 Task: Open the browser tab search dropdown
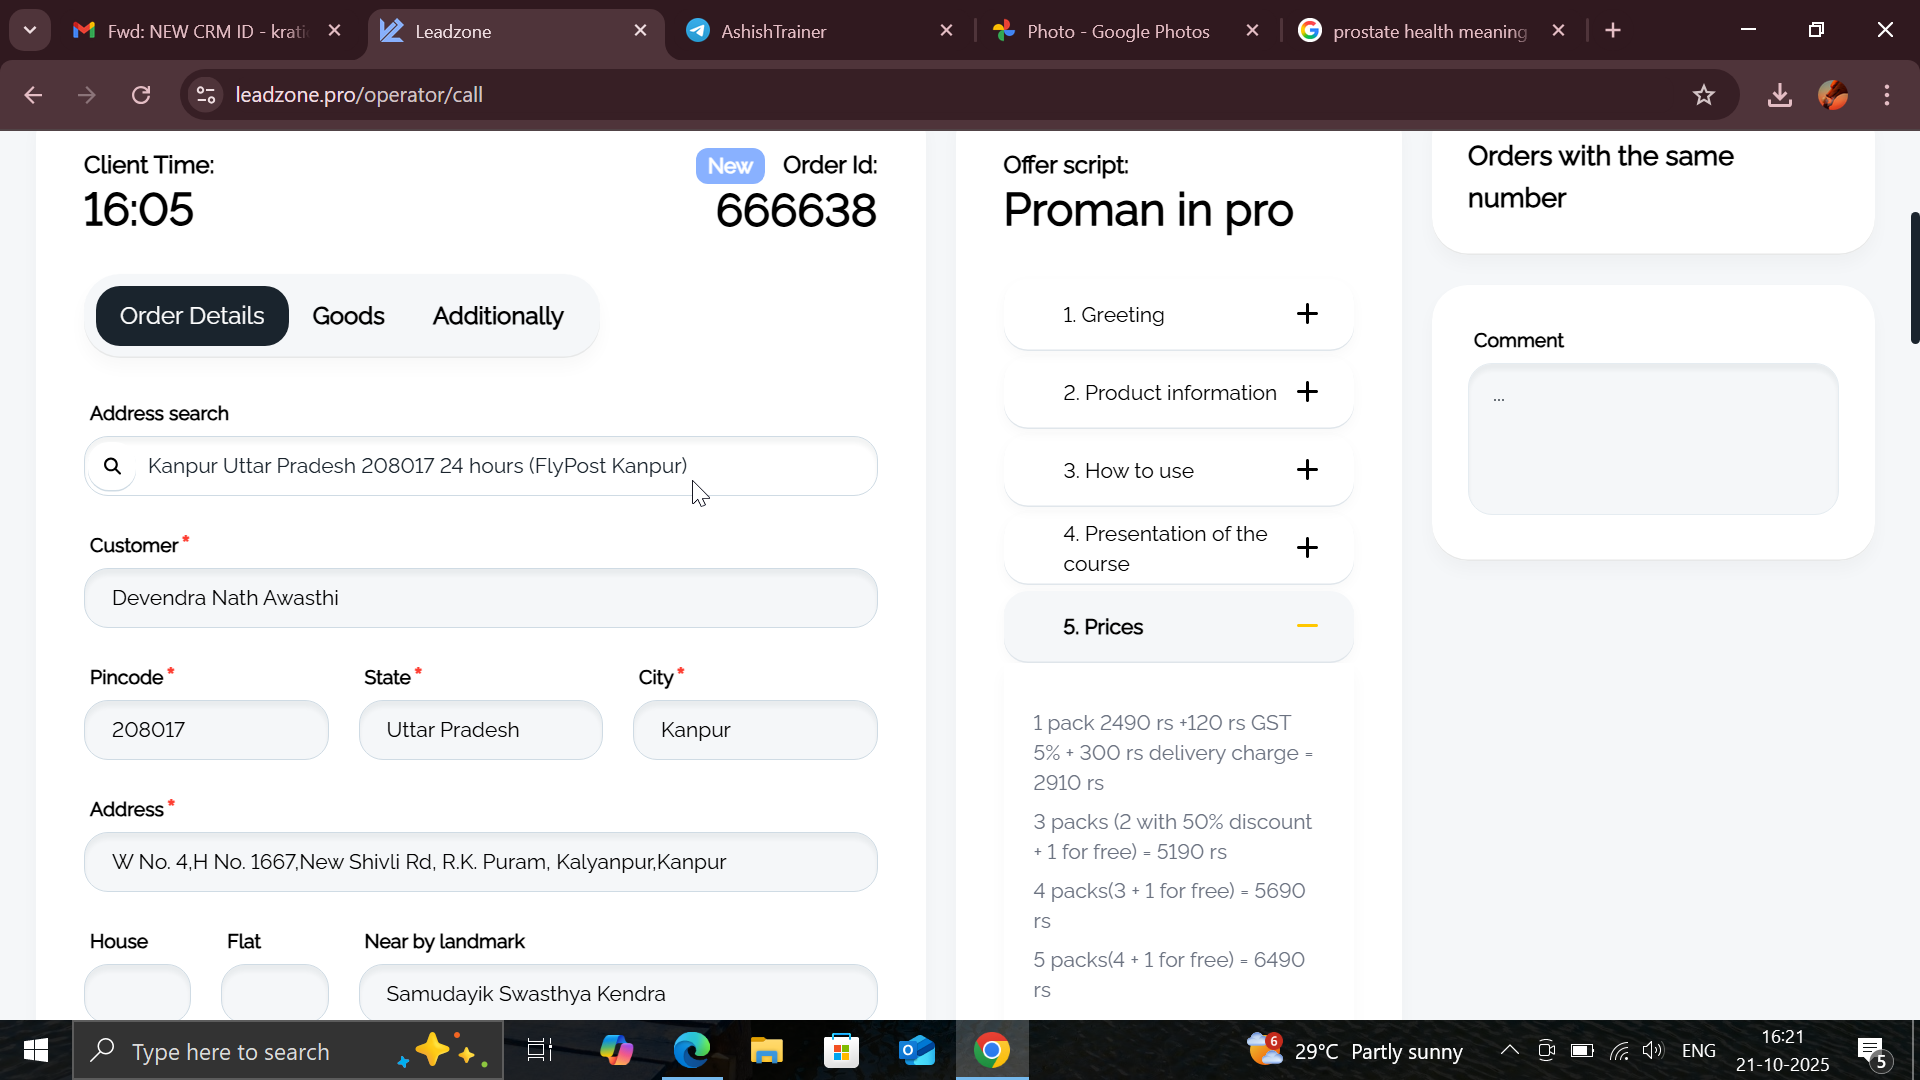click(x=30, y=31)
